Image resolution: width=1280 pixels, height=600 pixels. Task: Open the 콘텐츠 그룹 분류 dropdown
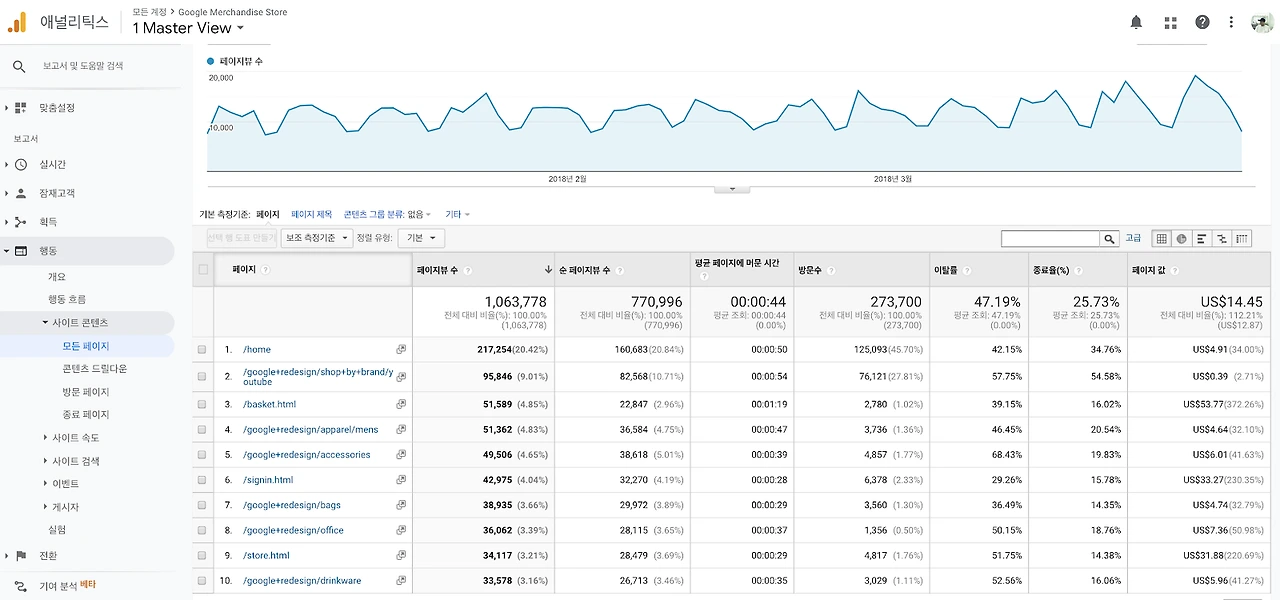387,214
